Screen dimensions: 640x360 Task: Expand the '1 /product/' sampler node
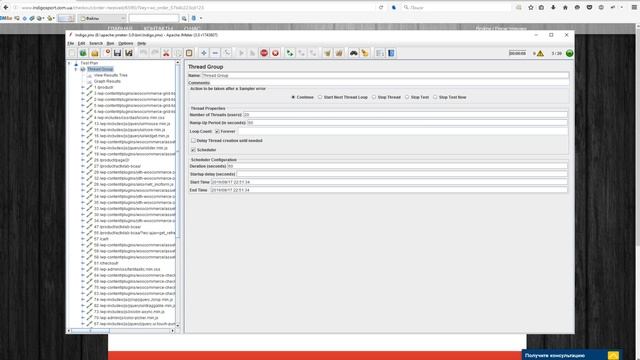(83, 87)
